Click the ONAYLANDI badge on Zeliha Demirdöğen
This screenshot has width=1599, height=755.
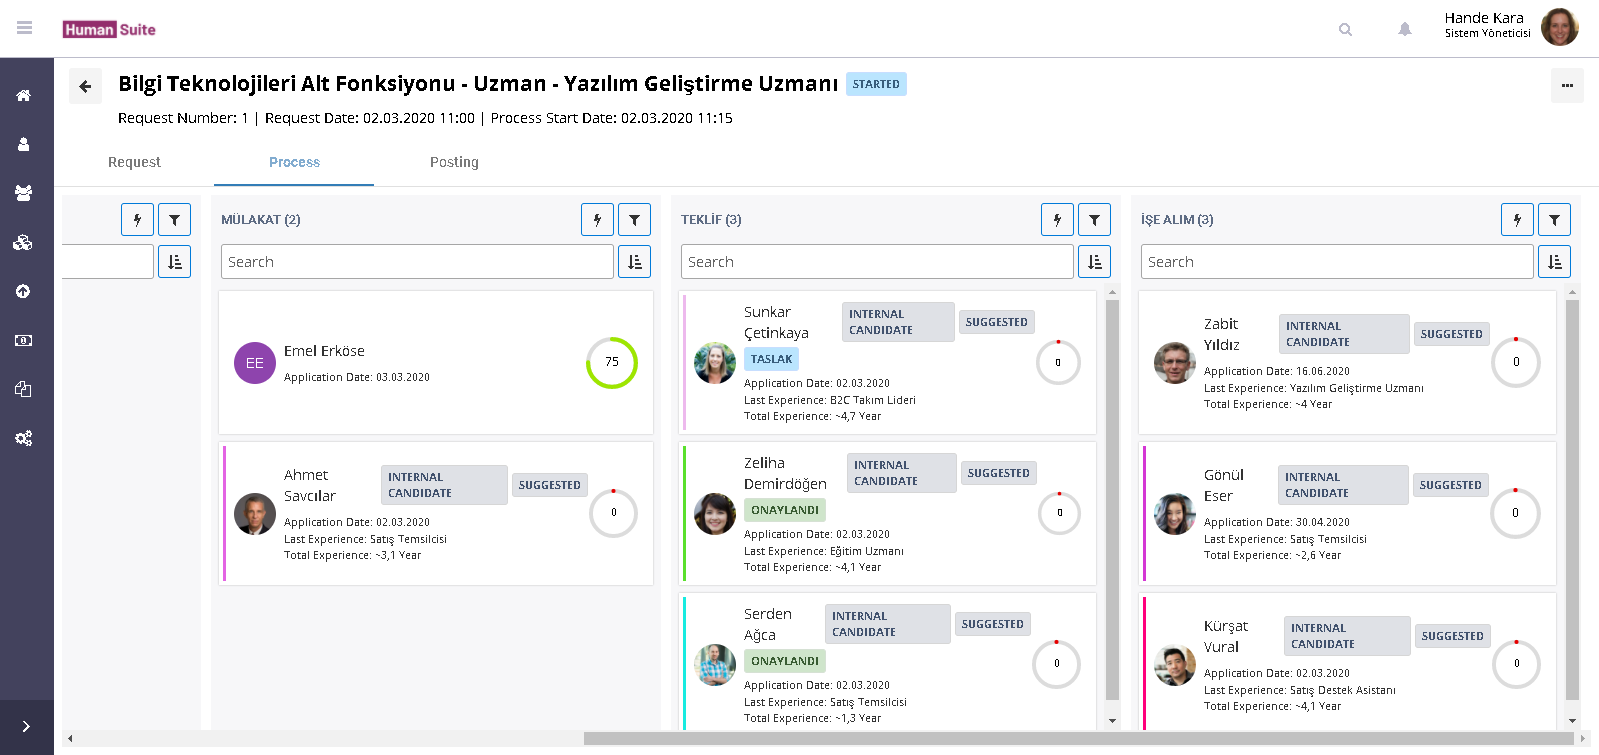click(x=784, y=510)
